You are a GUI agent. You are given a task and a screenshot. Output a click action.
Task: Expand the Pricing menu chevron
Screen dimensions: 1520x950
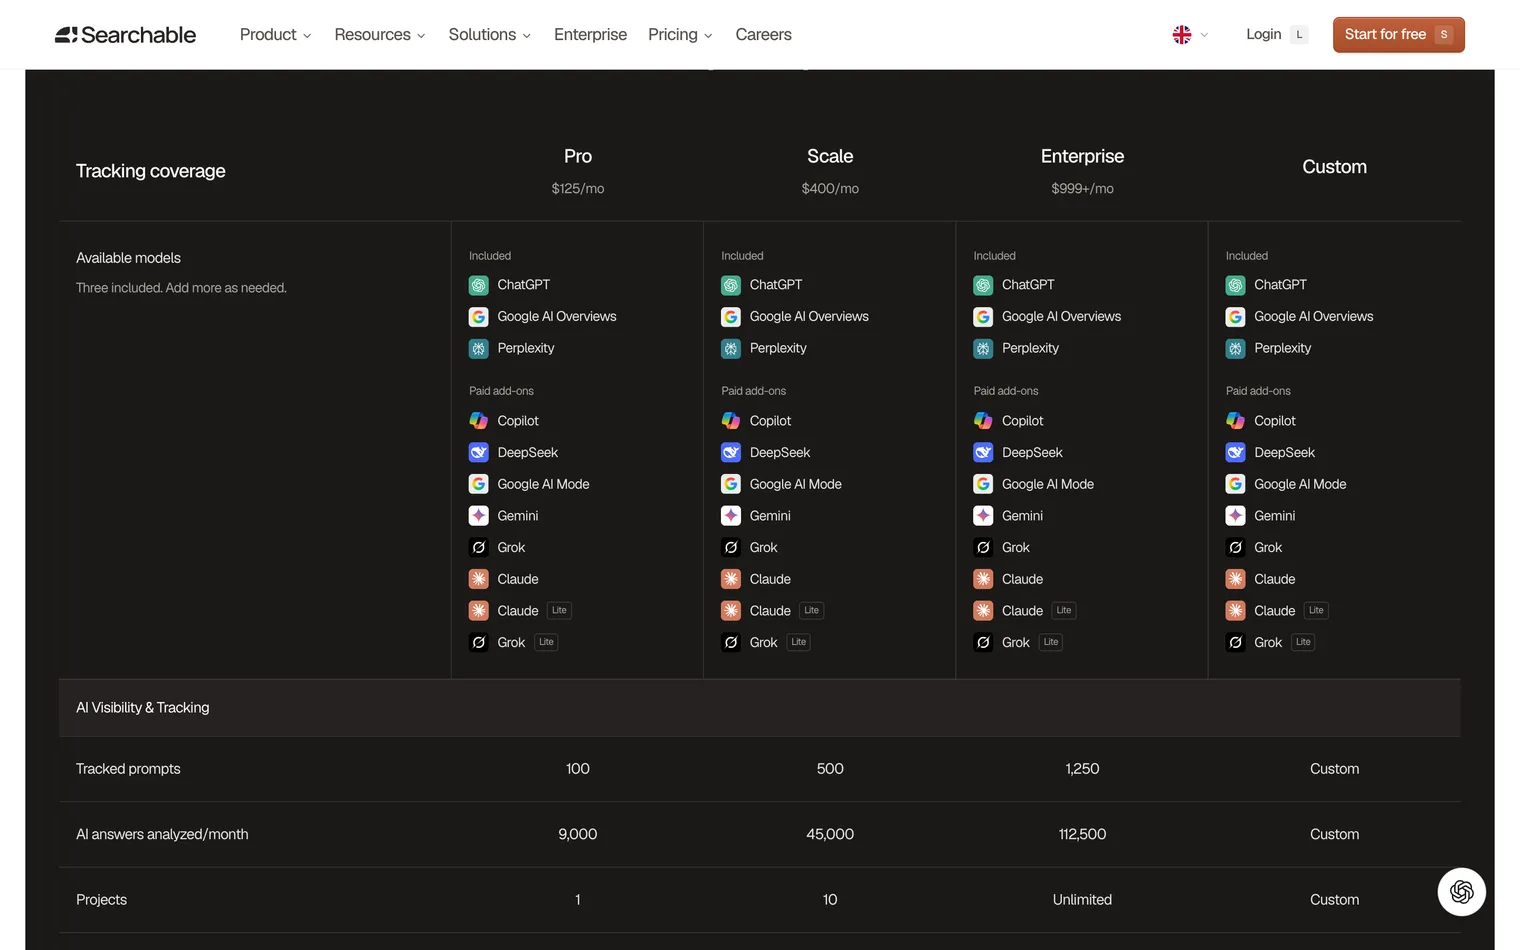[708, 36]
